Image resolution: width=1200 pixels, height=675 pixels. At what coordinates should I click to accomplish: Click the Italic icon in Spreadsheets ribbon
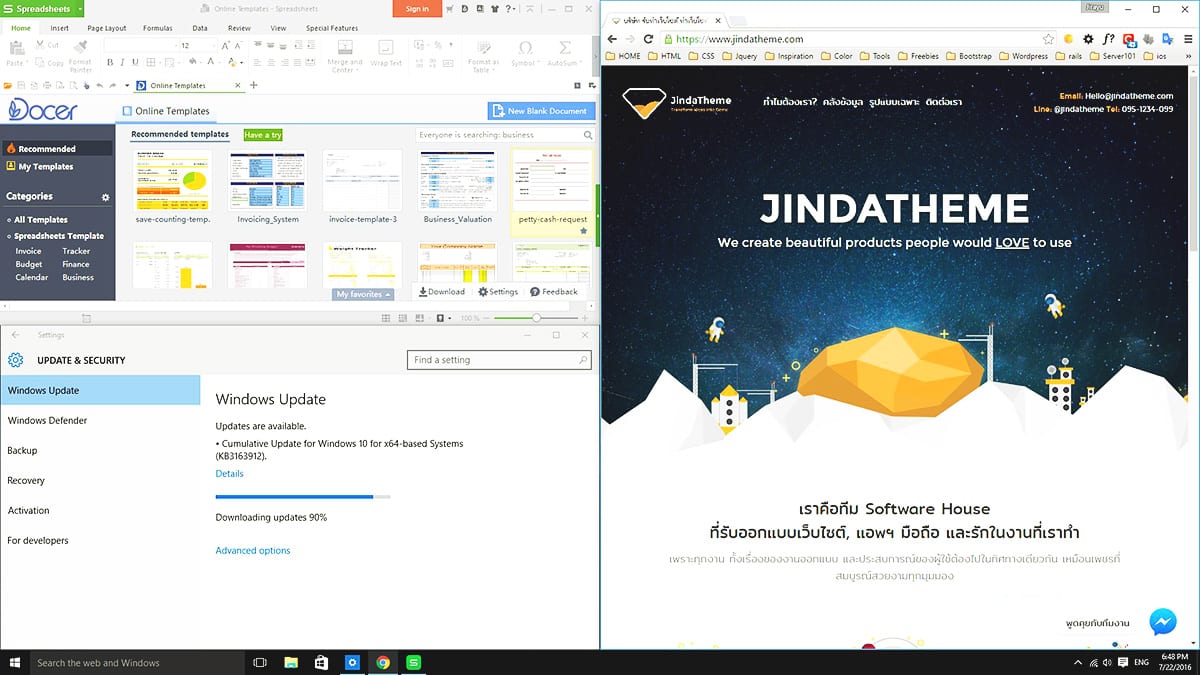click(122, 62)
